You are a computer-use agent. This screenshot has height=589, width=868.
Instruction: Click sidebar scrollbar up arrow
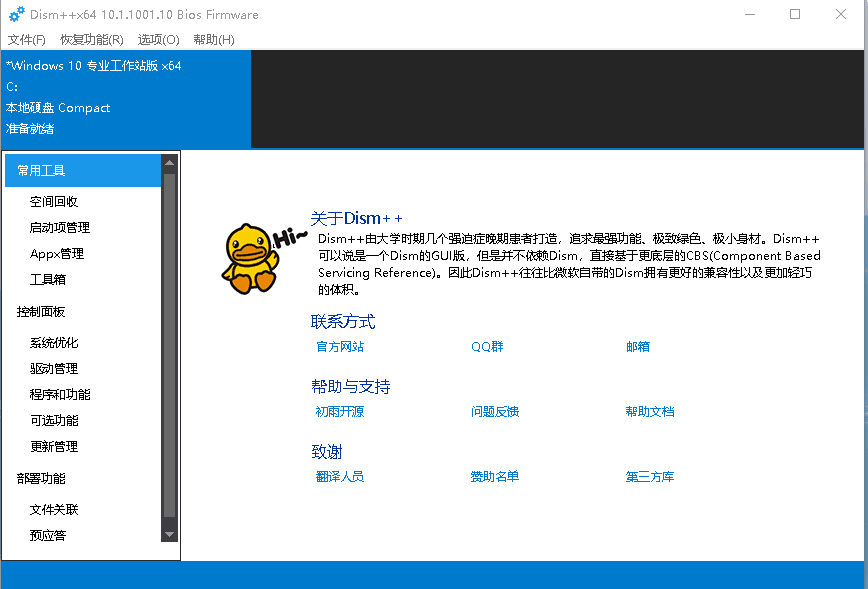pyautogui.click(x=169, y=163)
